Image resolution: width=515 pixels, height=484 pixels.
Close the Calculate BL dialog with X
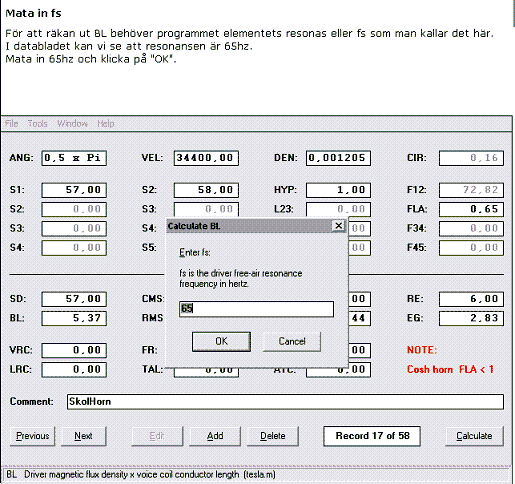coord(338,226)
